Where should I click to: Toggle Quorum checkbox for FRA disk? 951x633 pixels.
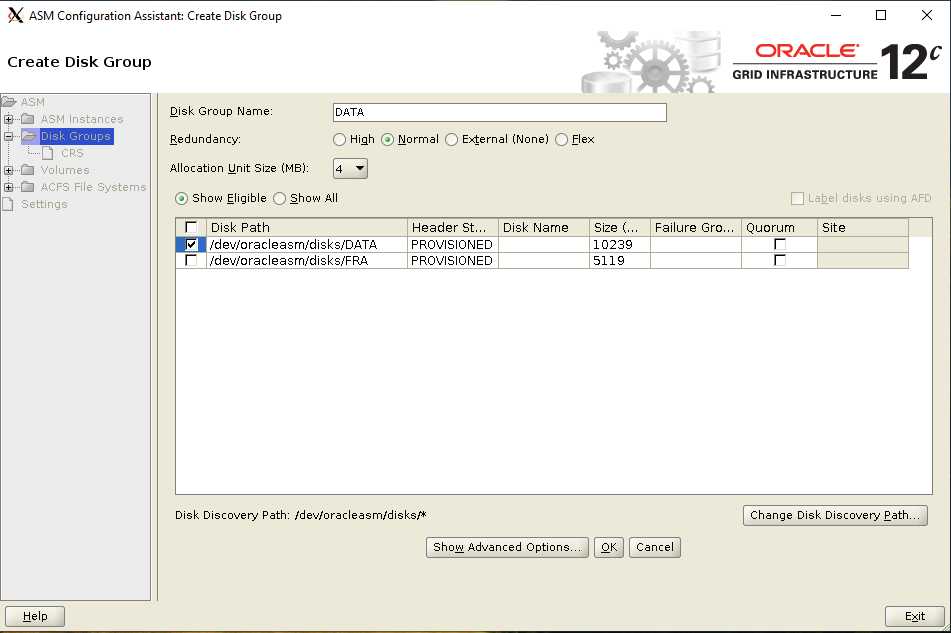click(780, 260)
